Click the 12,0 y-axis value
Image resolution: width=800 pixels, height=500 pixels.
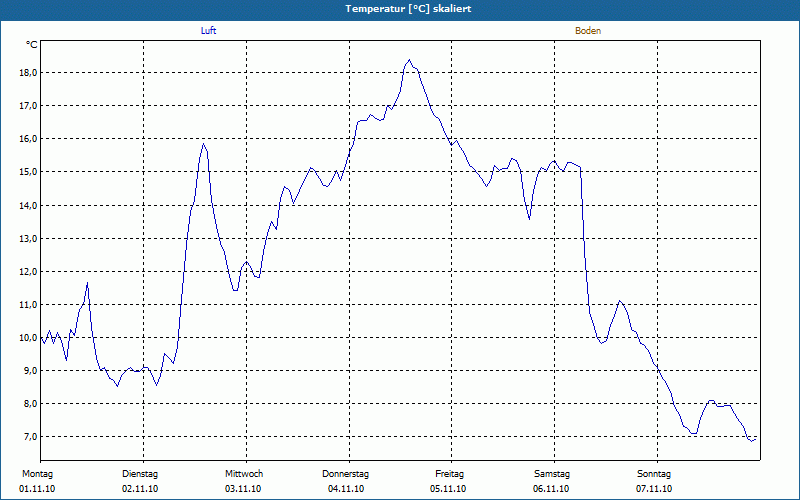[x=29, y=271]
